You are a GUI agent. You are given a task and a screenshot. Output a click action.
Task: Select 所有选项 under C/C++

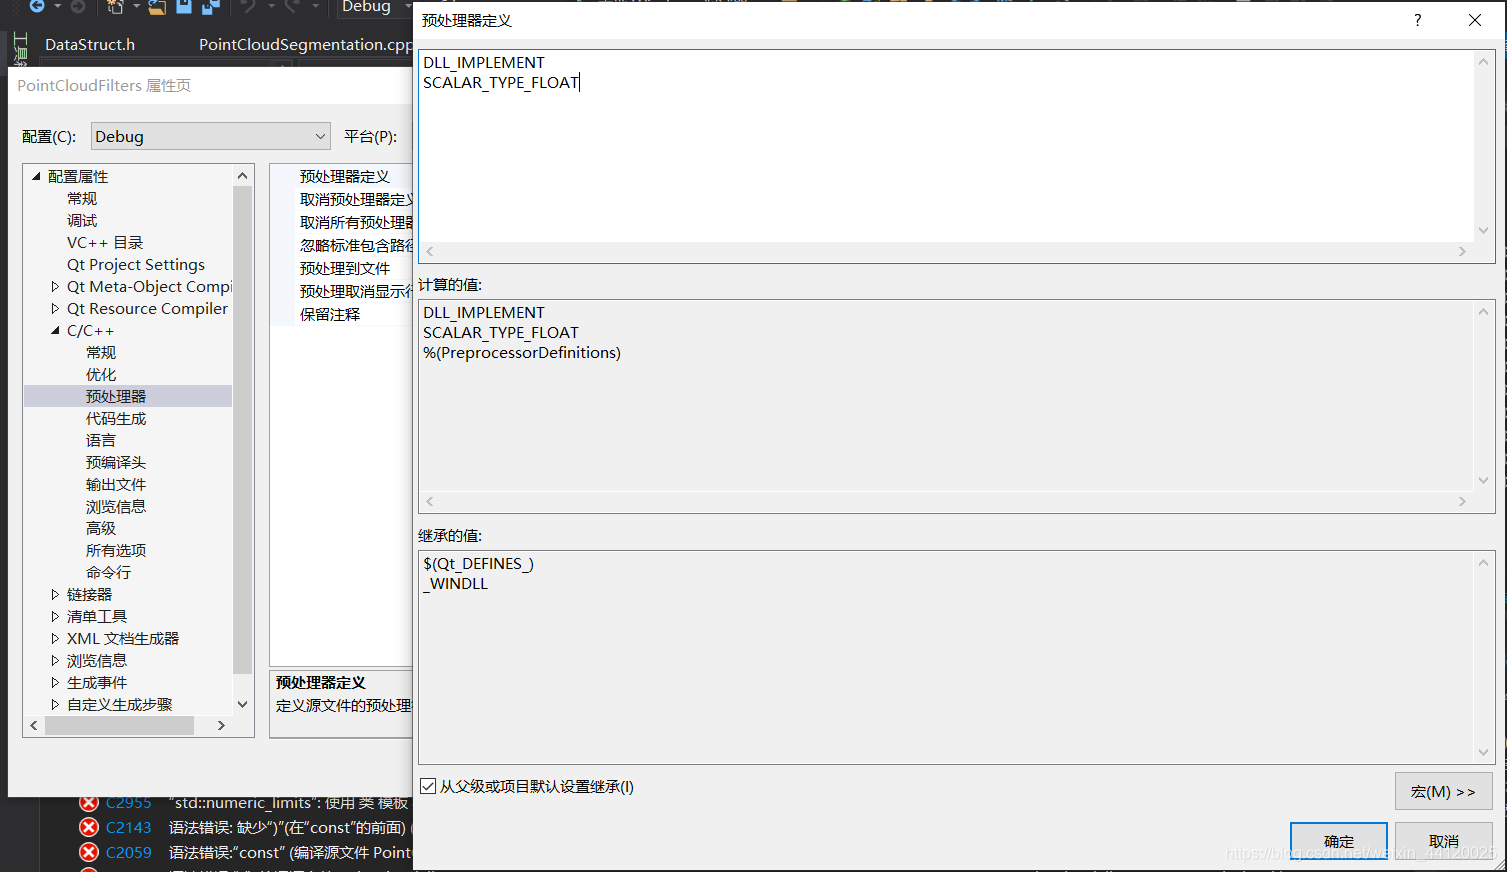116,550
